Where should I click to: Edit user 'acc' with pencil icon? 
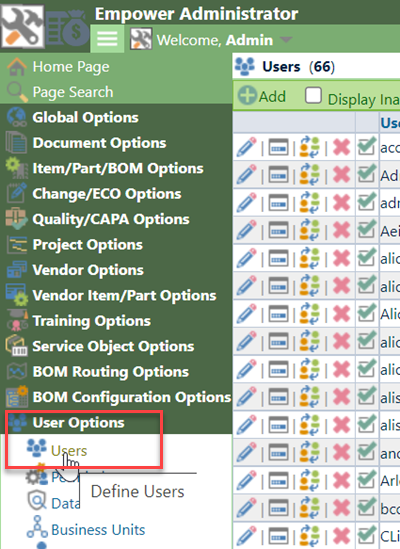click(246, 147)
